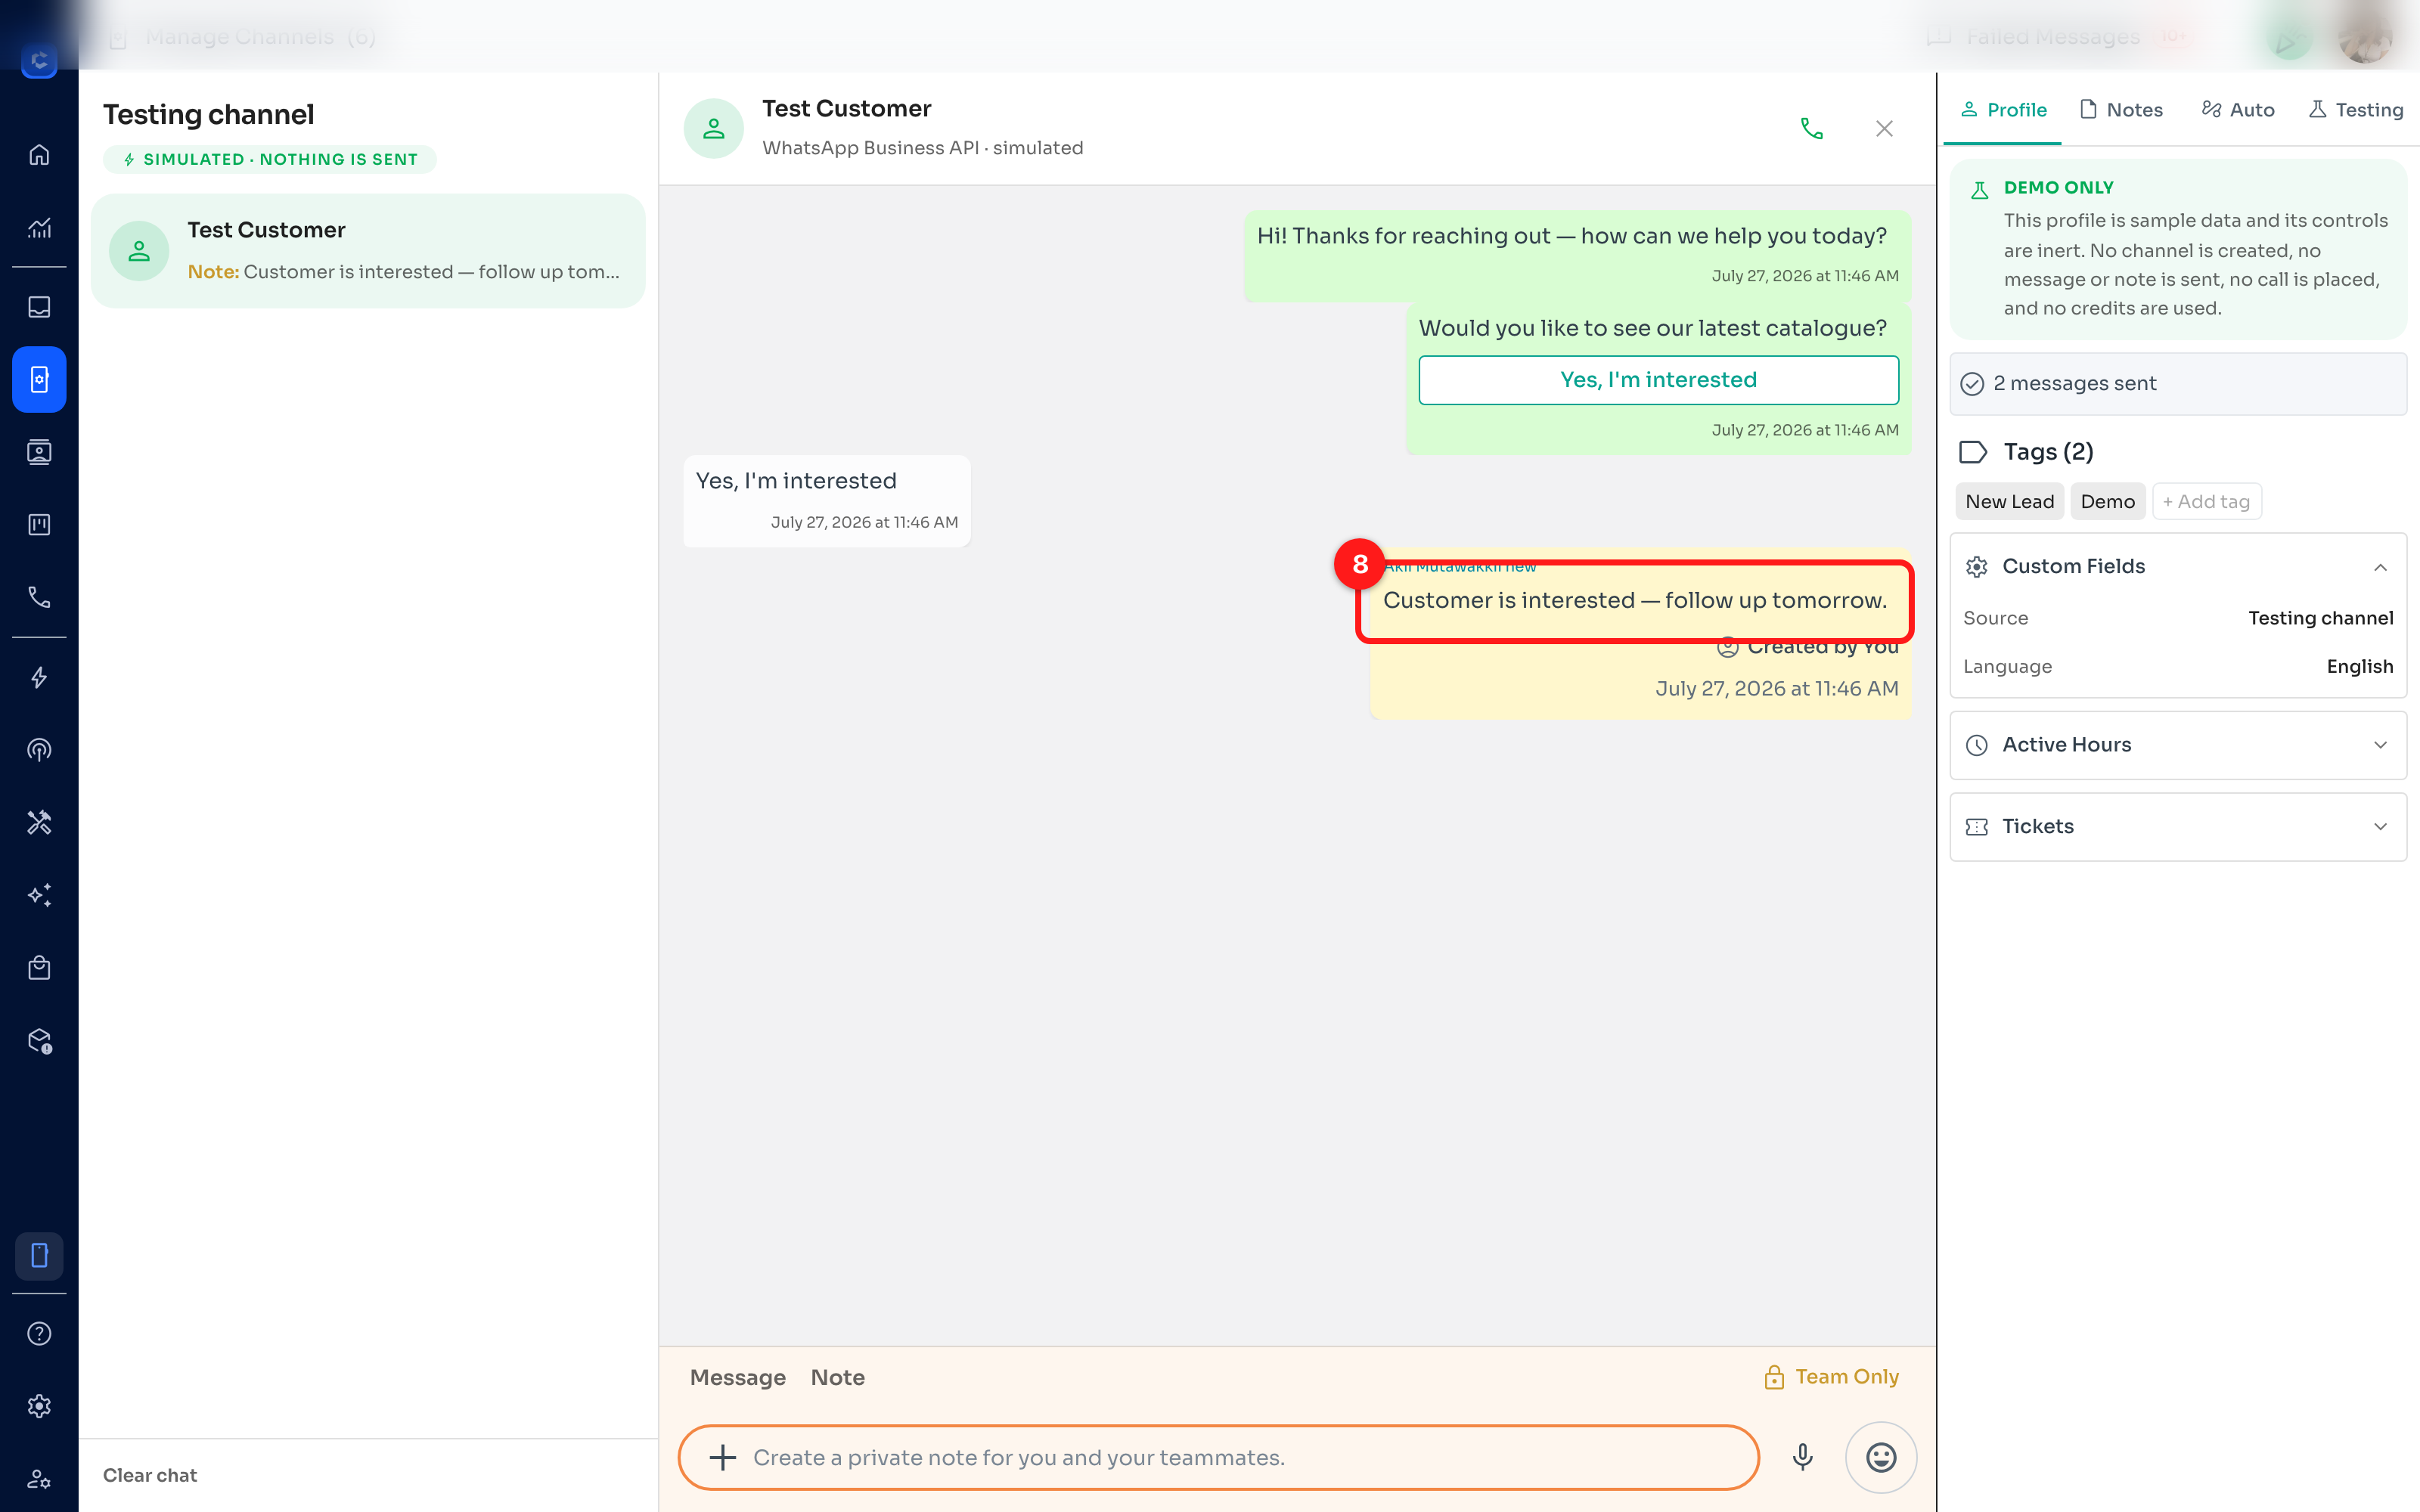Click the Clear chat button
The width and height of the screenshot is (2420, 1512).
[150, 1475]
